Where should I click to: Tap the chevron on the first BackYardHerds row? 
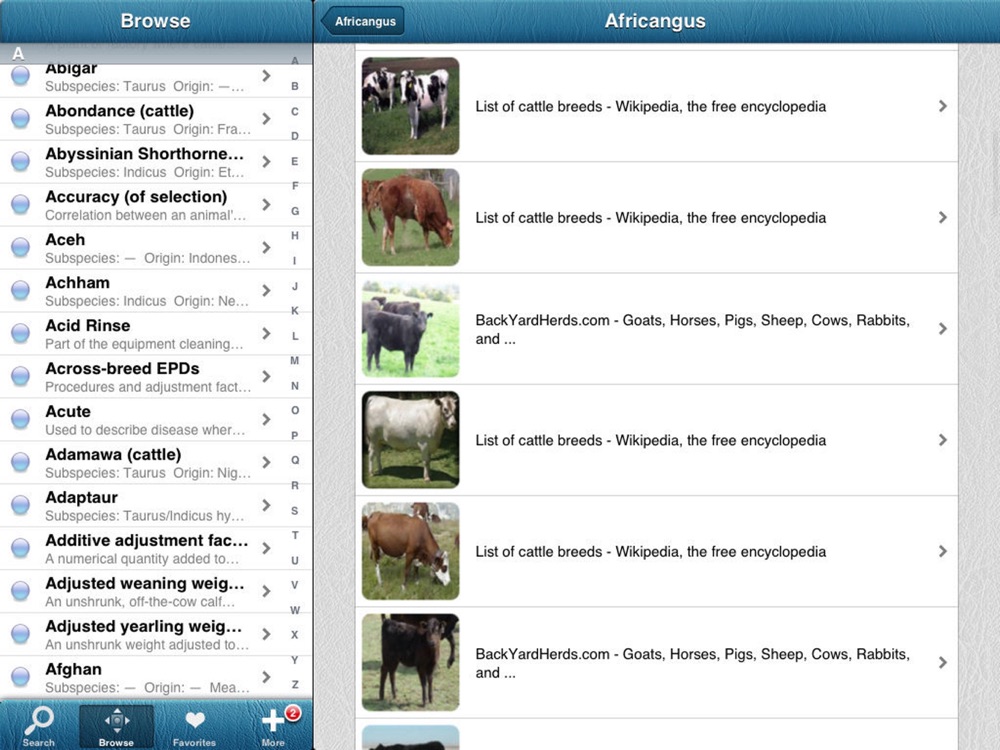click(943, 328)
